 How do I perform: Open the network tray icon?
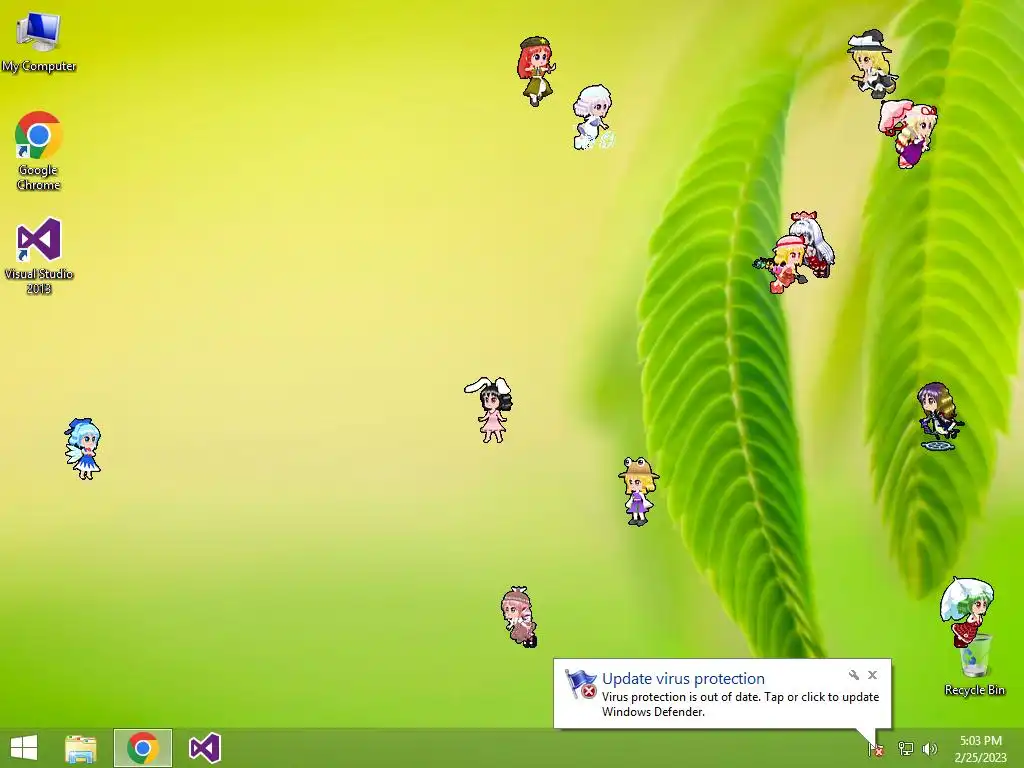[x=906, y=749]
